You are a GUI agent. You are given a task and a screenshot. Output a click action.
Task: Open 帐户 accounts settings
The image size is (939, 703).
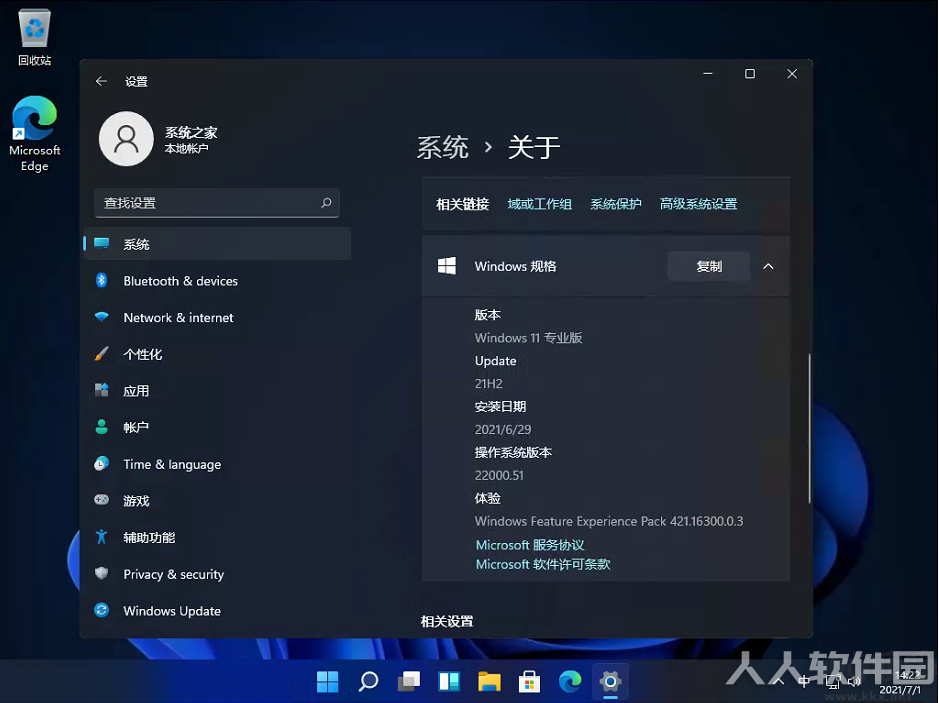tap(217, 427)
